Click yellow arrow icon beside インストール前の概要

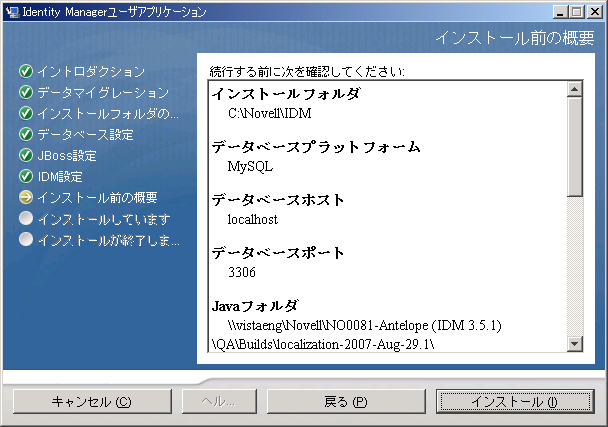[26, 197]
